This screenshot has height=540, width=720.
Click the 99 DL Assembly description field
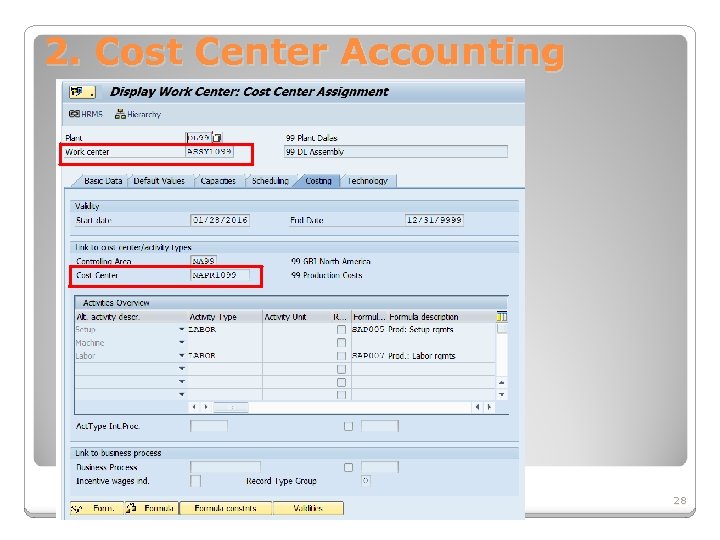(396, 152)
